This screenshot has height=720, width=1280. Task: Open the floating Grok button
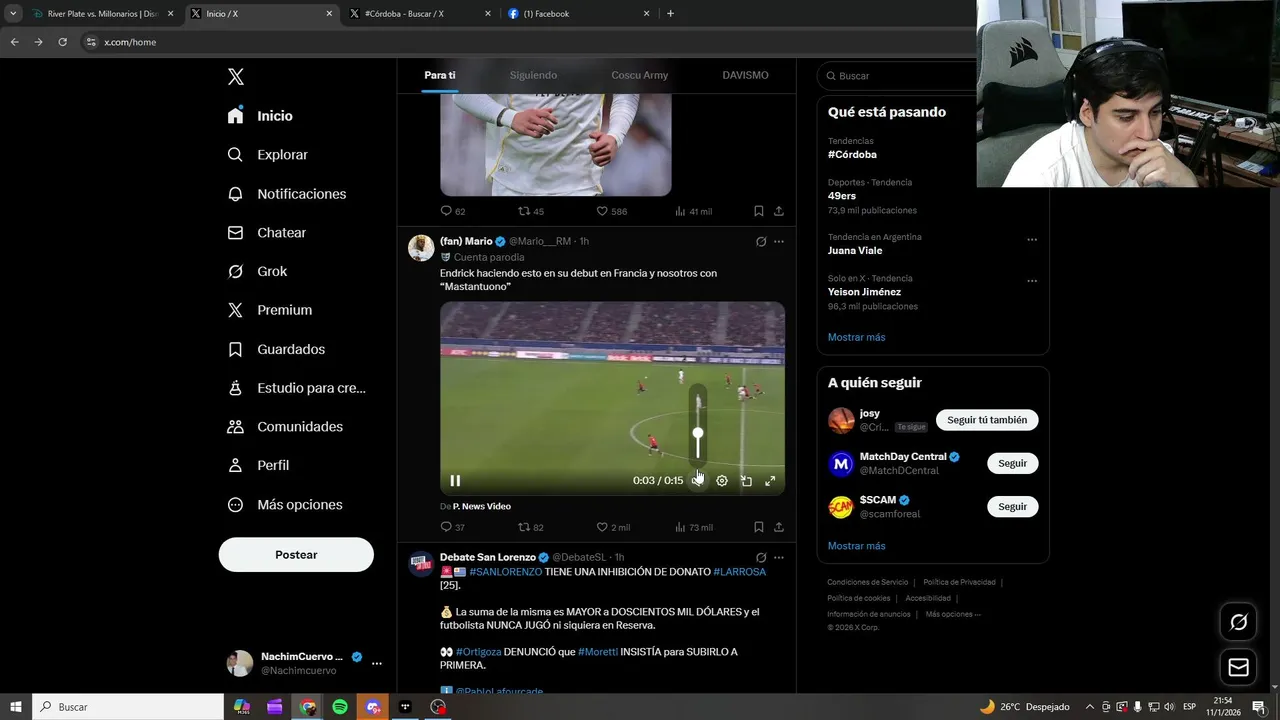1238,623
